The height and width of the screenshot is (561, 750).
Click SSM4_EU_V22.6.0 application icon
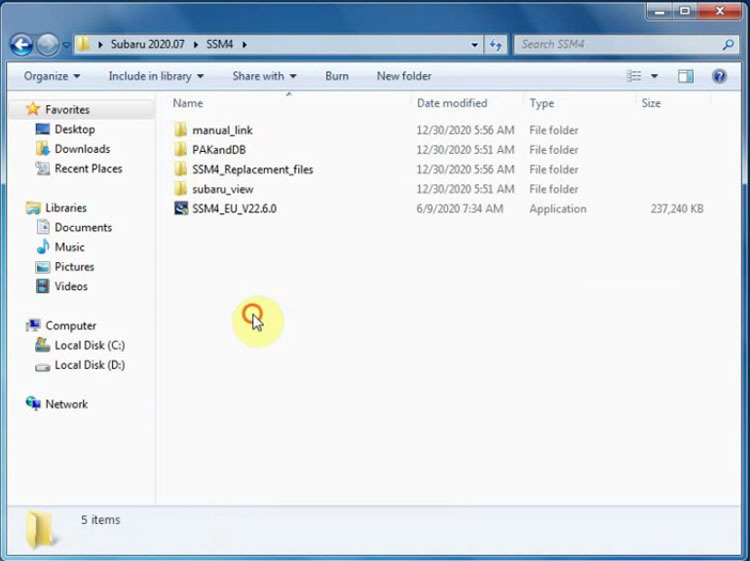181,208
